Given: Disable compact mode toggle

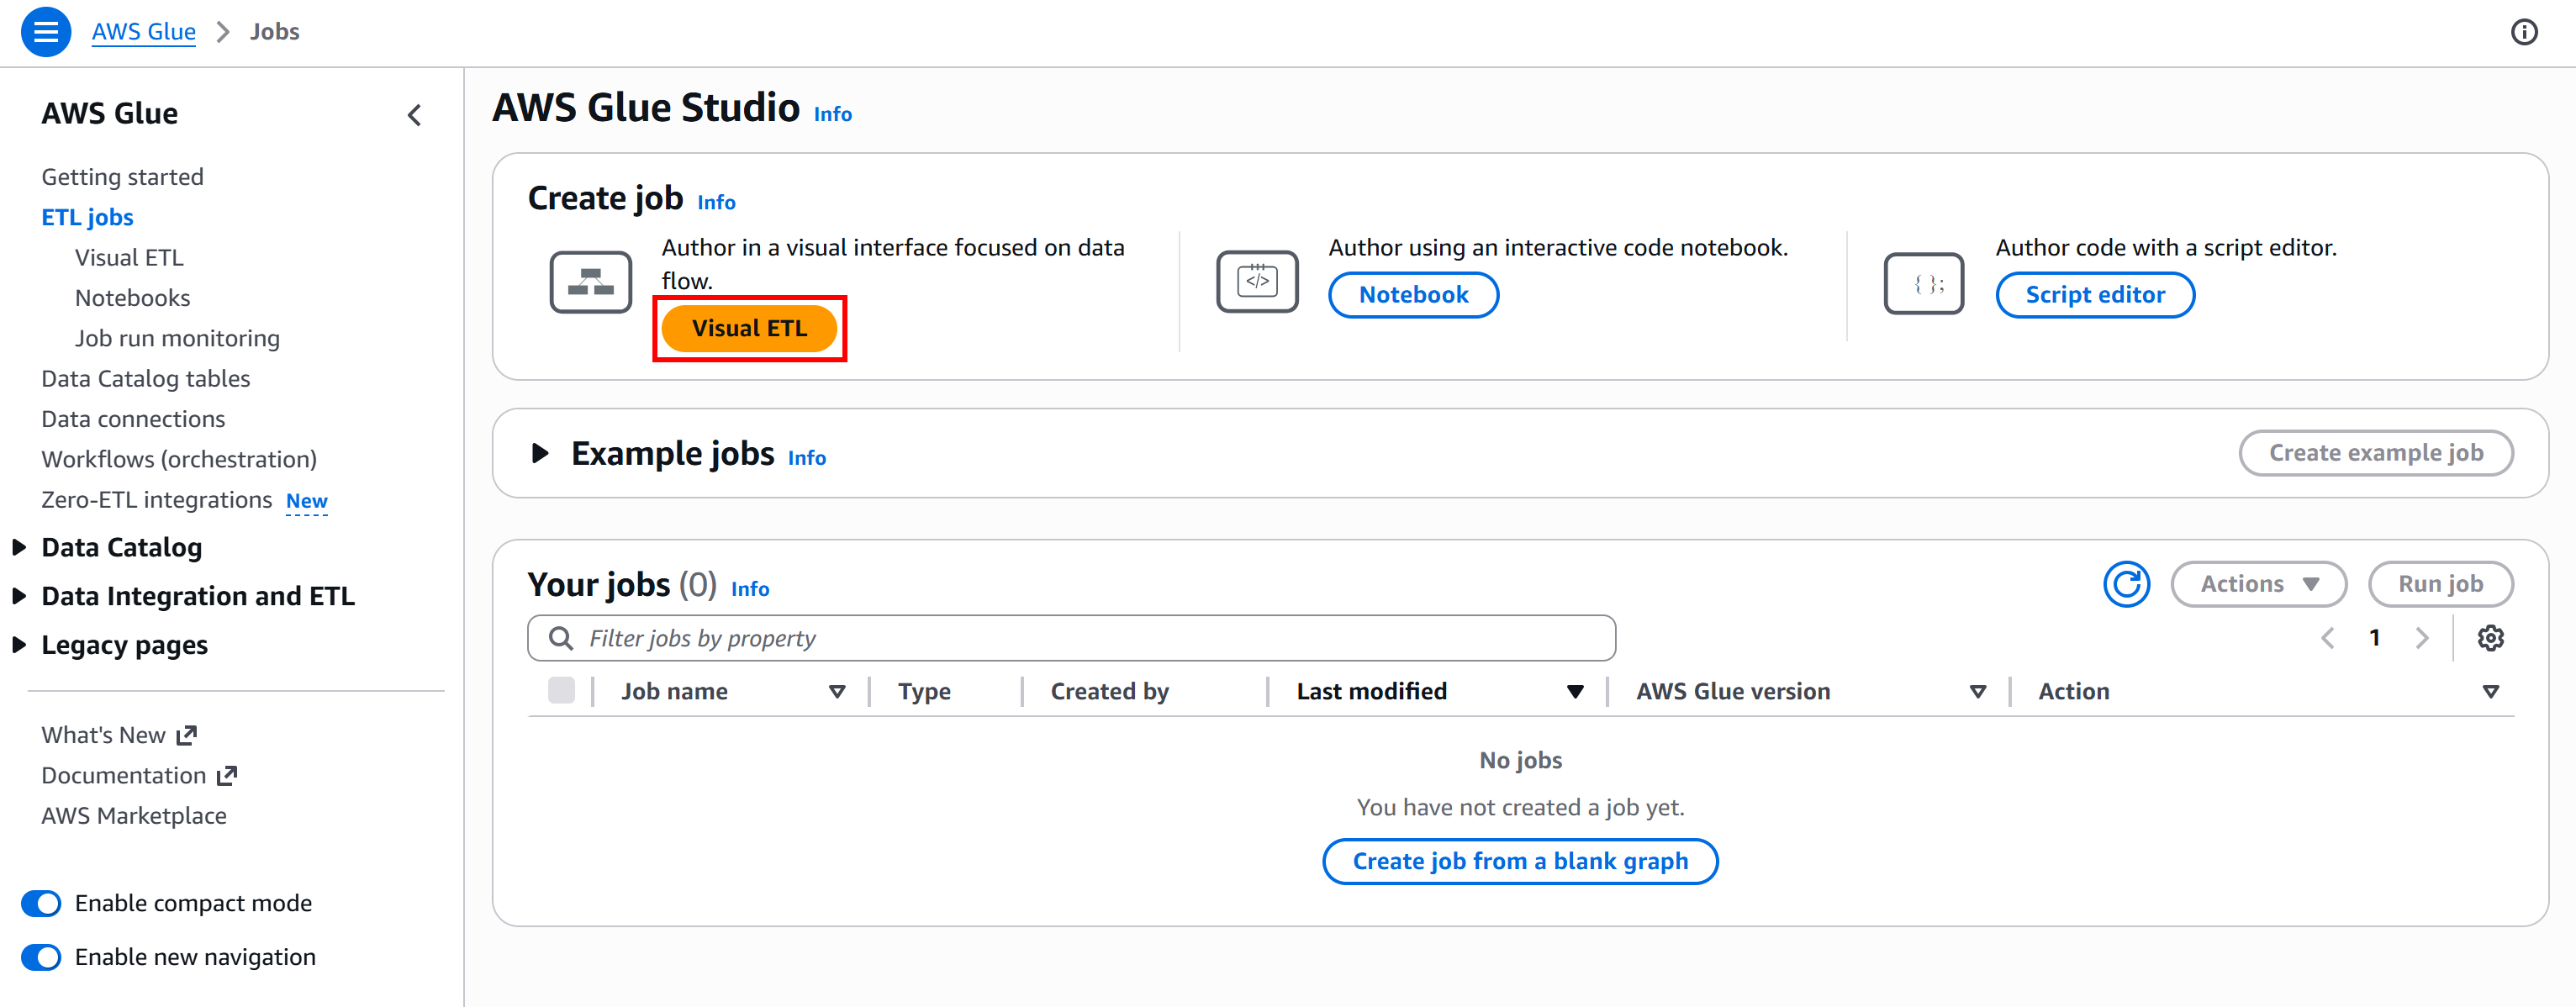Looking at the screenshot, I should pyautogui.click(x=42, y=903).
